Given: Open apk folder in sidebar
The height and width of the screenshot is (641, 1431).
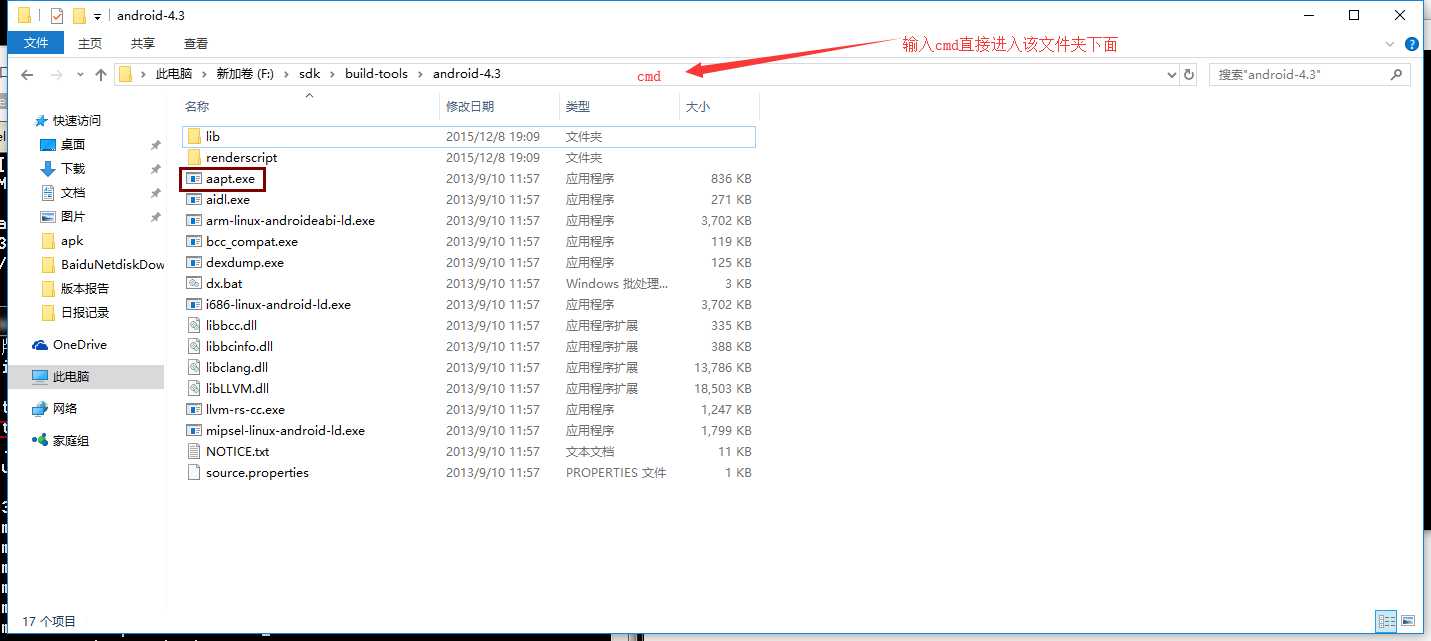Looking at the screenshot, I should coord(72,240).
